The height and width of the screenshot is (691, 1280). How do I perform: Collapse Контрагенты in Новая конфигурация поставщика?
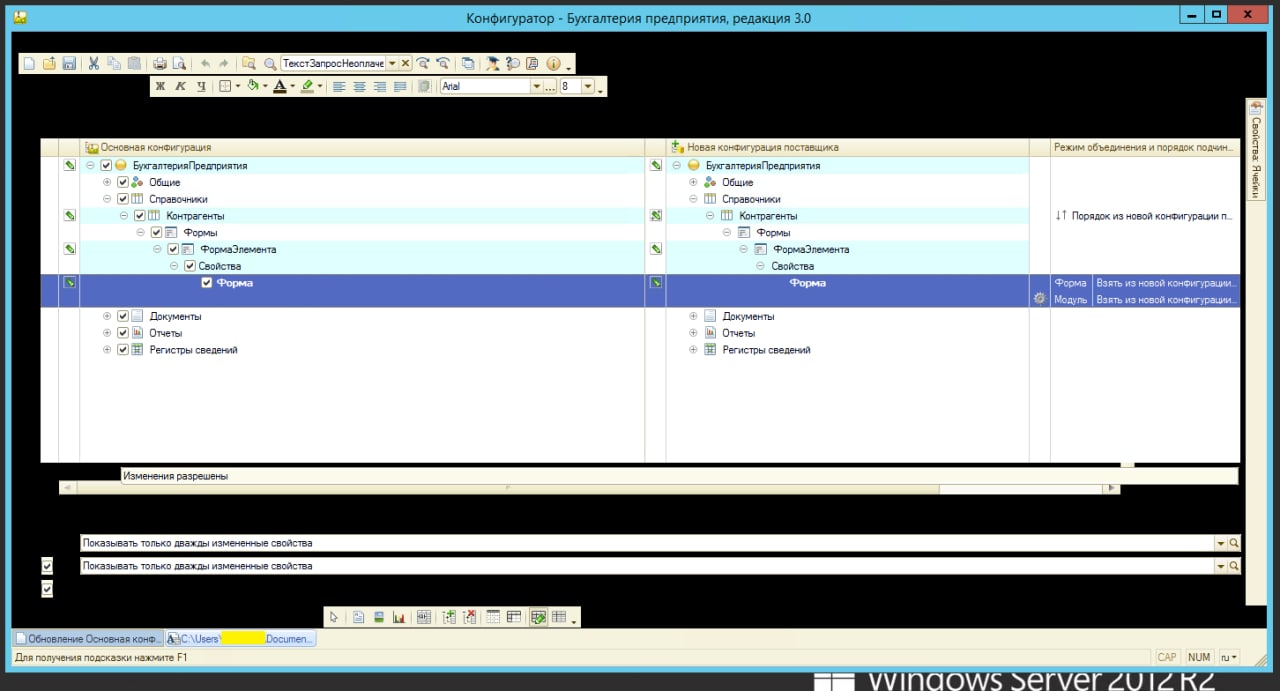[x=711, y=216]
